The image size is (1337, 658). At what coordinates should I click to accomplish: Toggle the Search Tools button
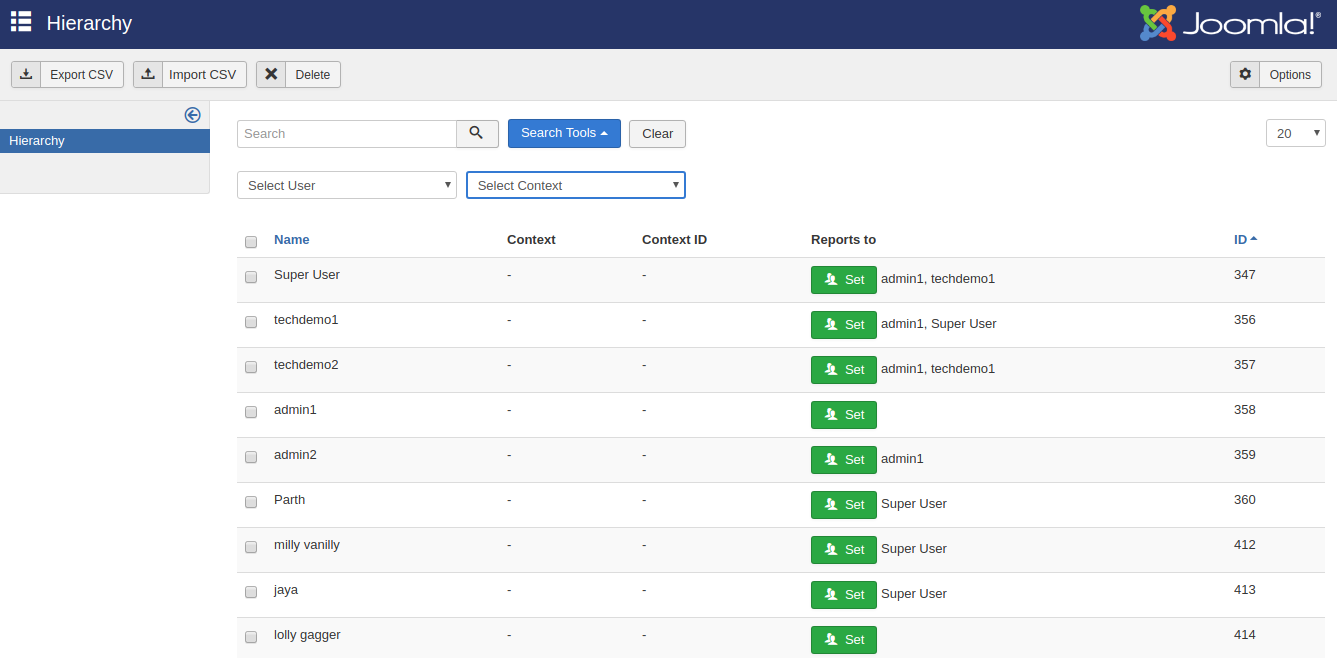(x=564, y=133)
